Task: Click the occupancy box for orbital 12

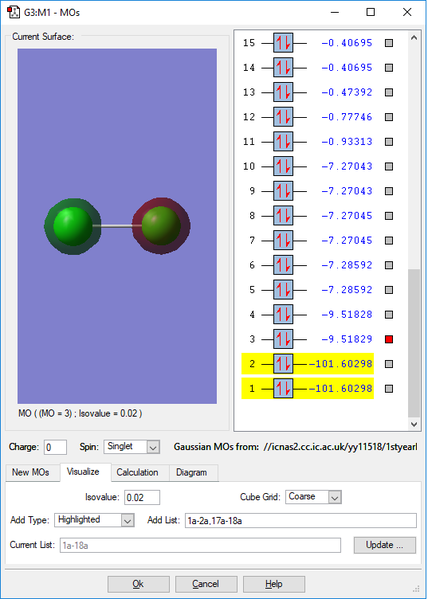Action: point(283,117)
